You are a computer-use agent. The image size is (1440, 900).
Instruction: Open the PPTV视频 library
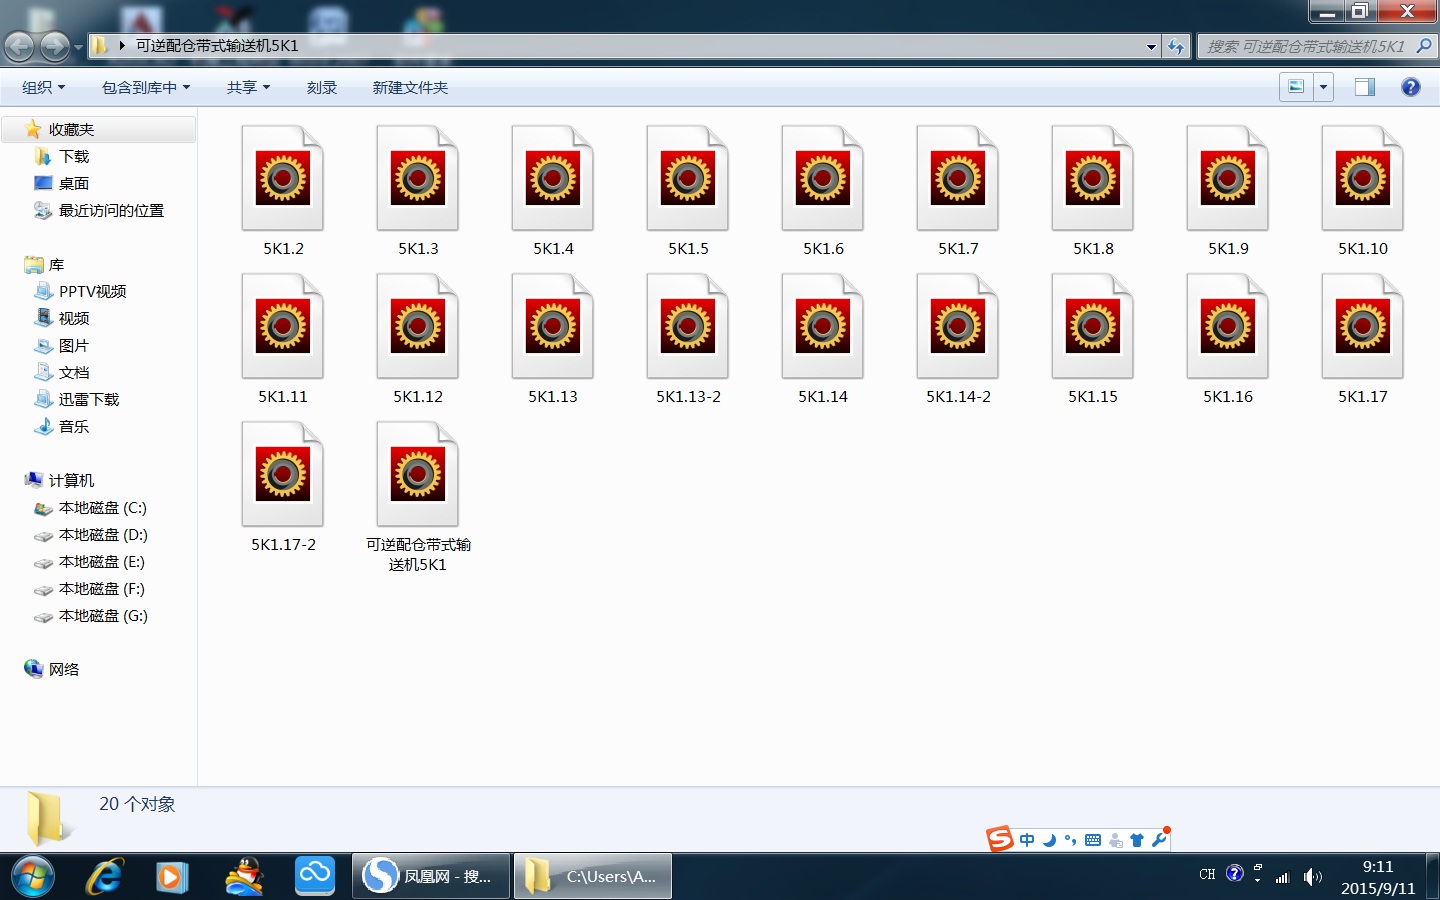pos(92,292)
